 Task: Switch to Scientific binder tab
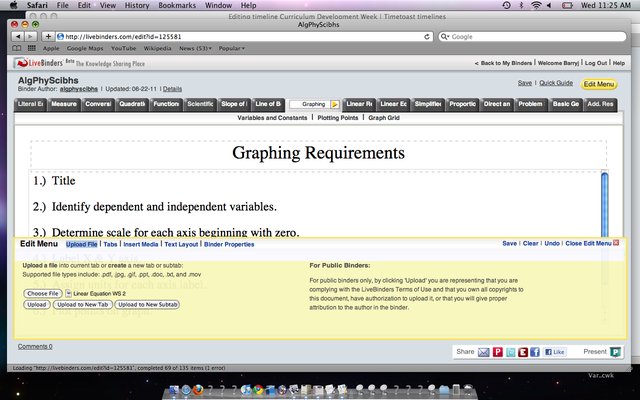coord(200,104)
